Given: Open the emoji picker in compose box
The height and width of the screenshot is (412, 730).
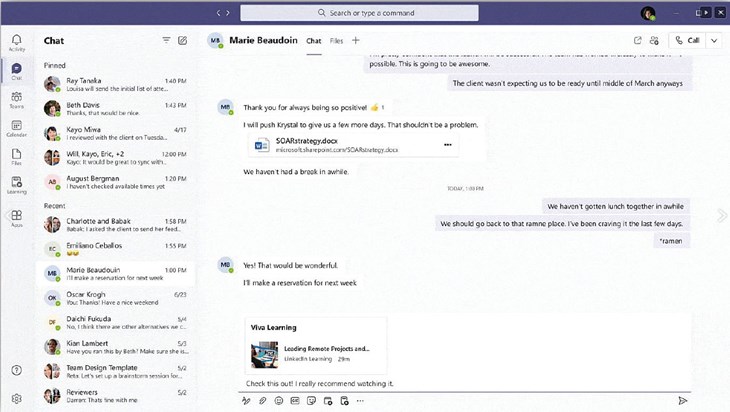Looking at the screenshot, I should tap(279, 400).
